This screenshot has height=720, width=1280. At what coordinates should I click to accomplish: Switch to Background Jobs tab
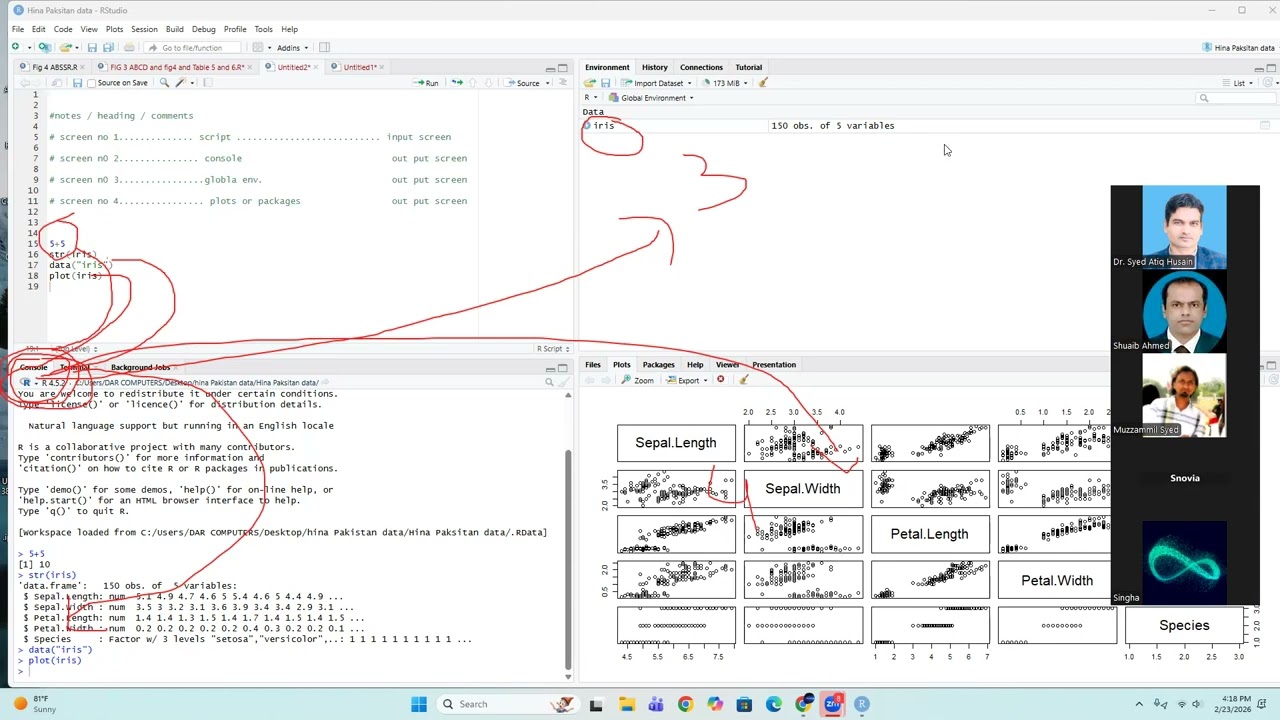[x=140, y=367]
